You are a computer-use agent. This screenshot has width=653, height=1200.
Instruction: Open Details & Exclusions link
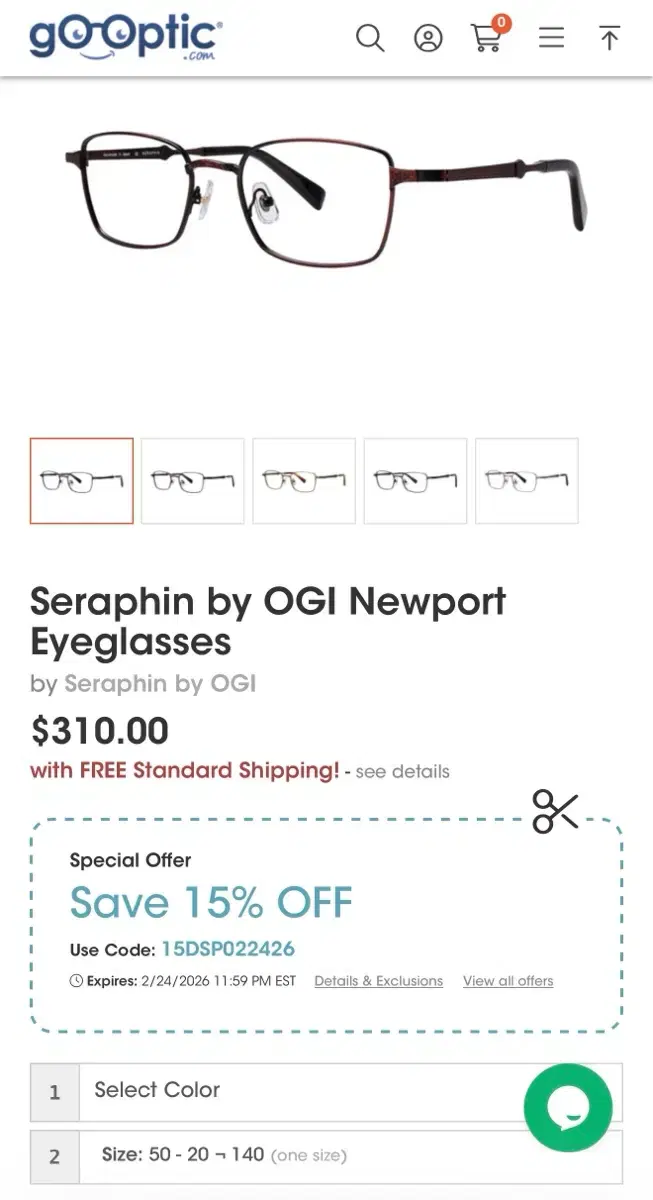click(x=379, y=981)
